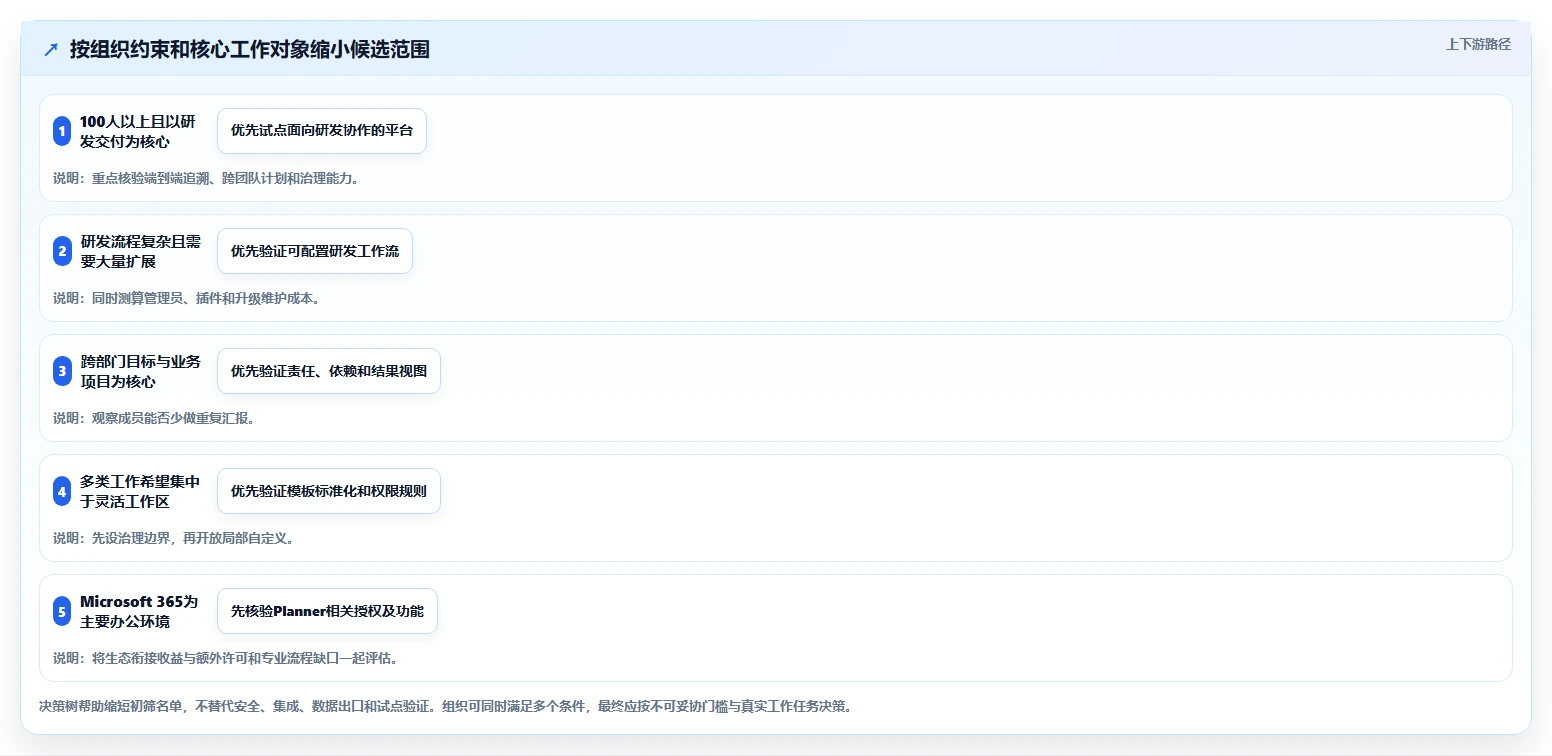
Task: Click 先核验Planner相关授权及功能 button
Action: pyautogui.click(x=327, y=611)
